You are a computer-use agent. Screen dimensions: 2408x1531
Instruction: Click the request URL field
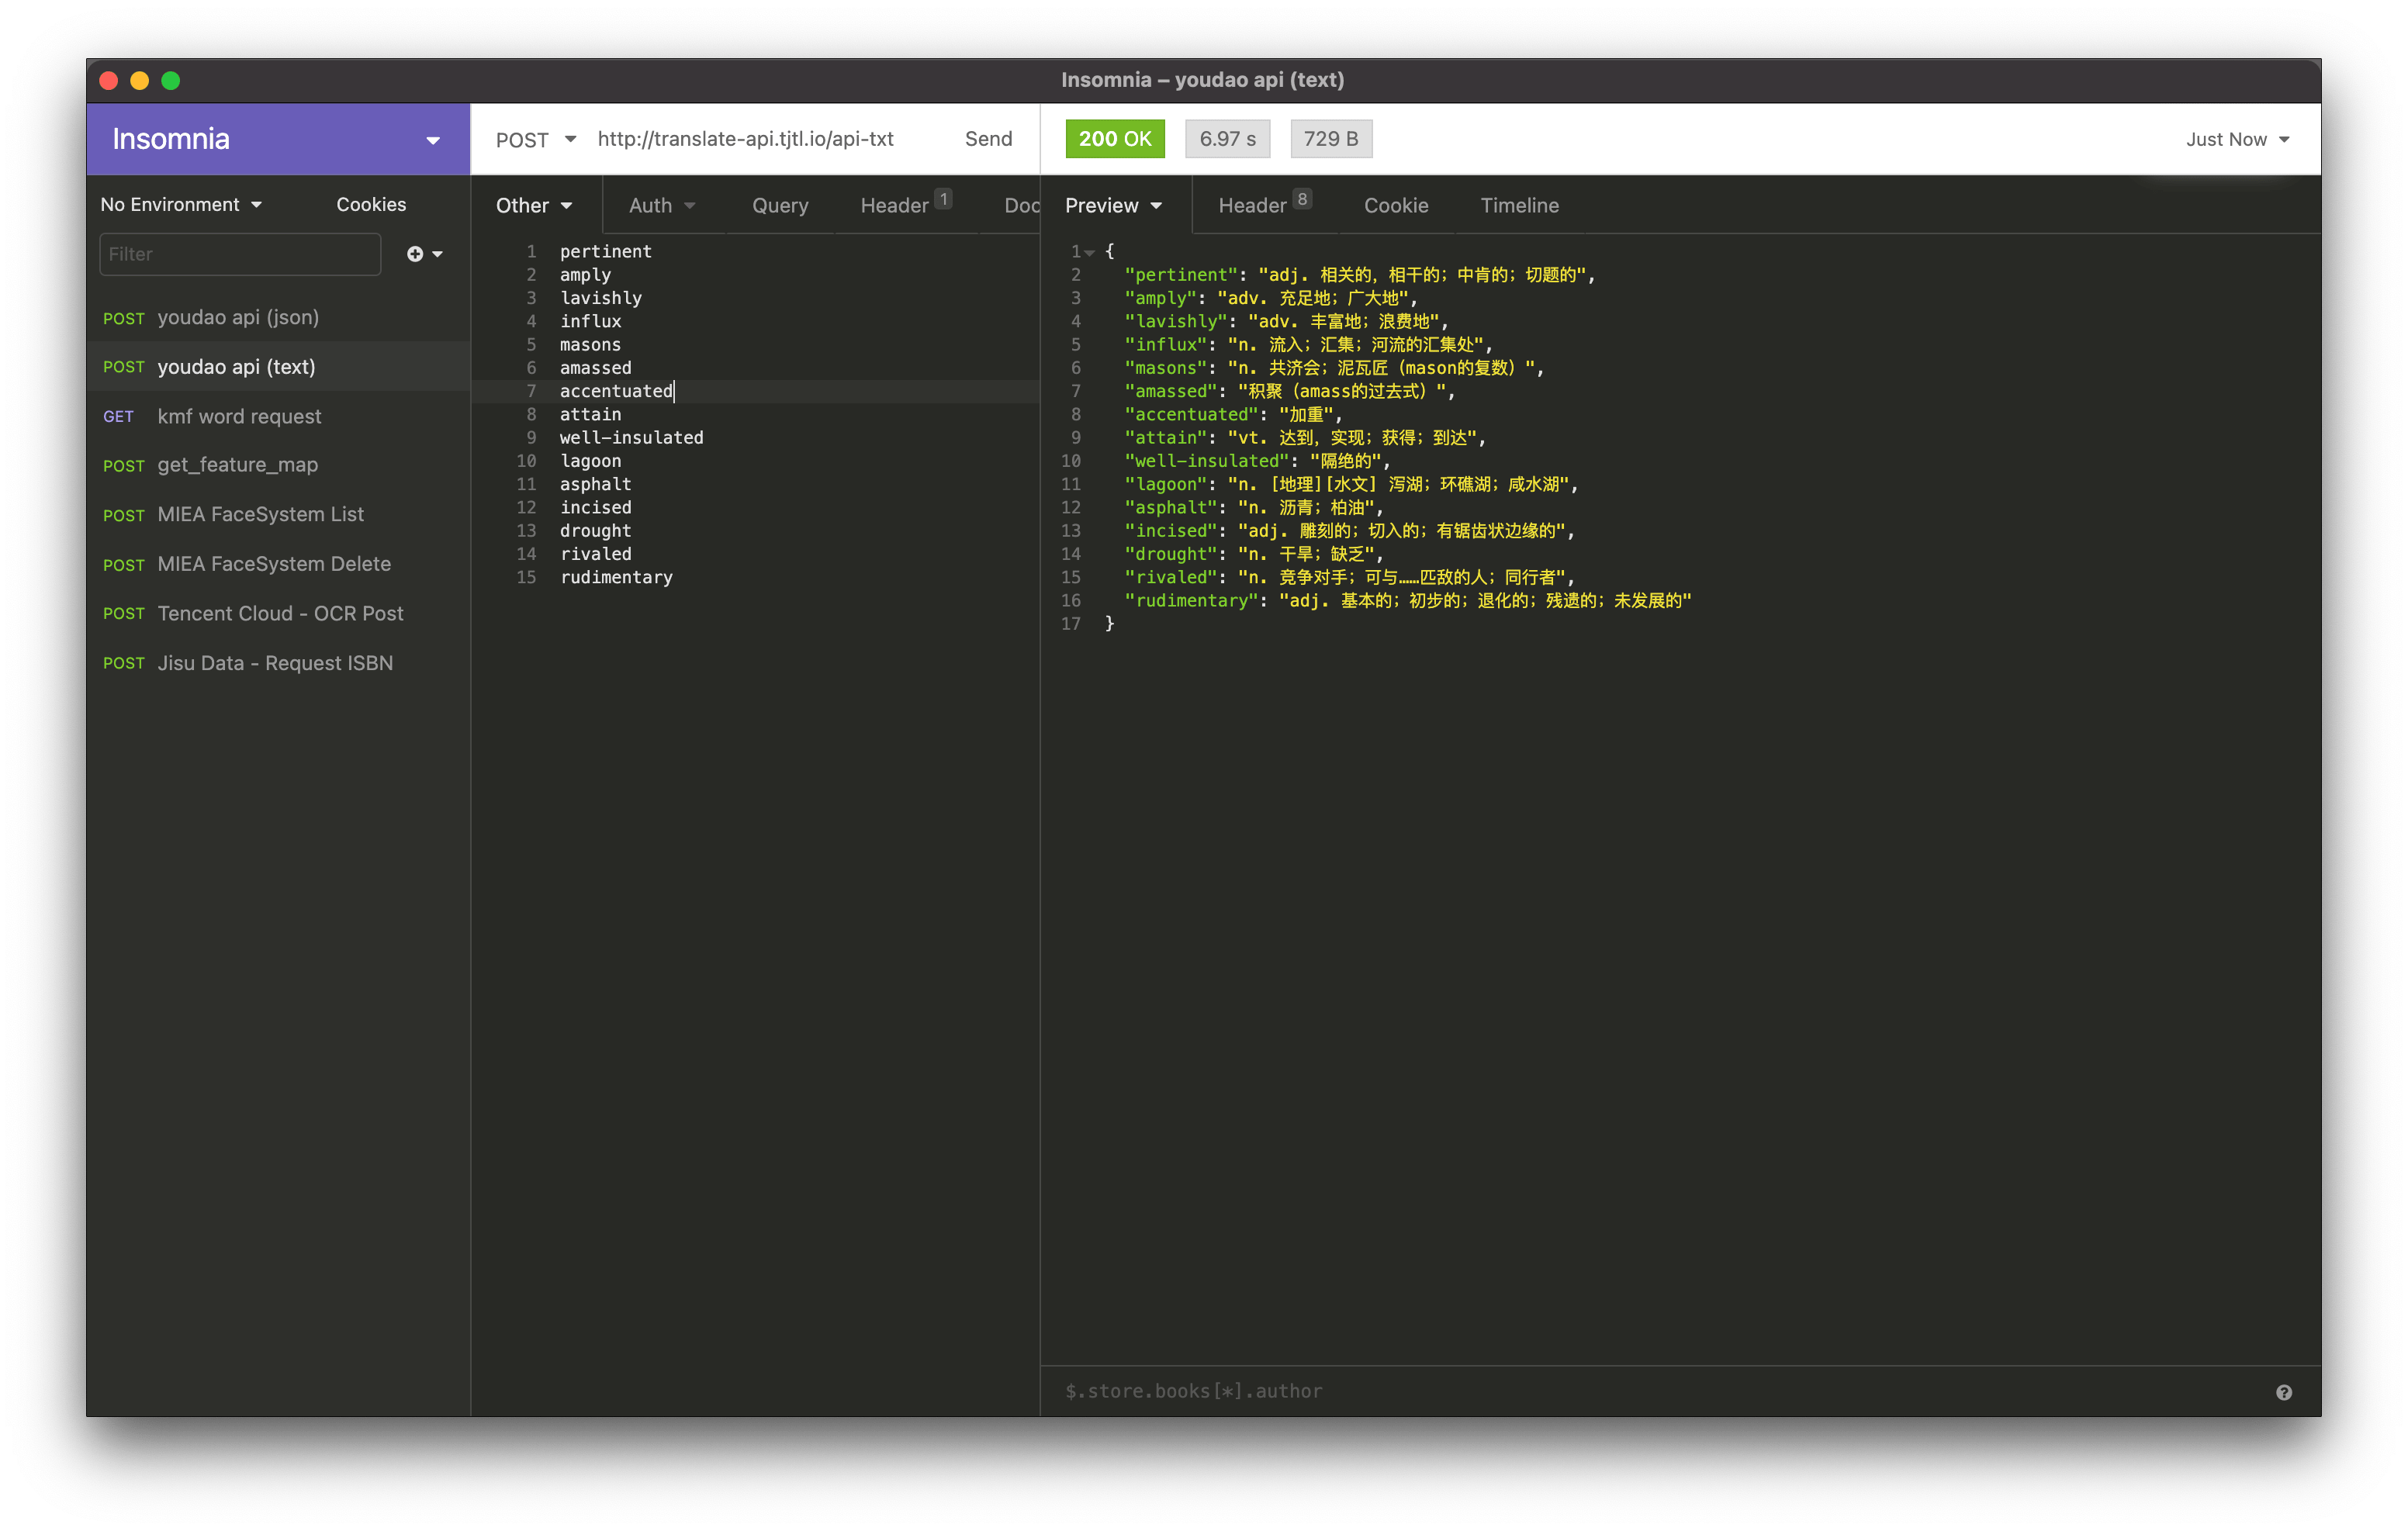(745, 140)
